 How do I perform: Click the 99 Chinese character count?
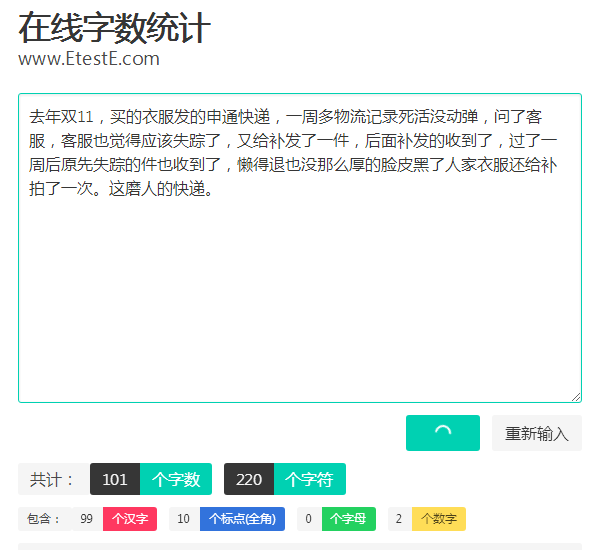pos(86,519)
